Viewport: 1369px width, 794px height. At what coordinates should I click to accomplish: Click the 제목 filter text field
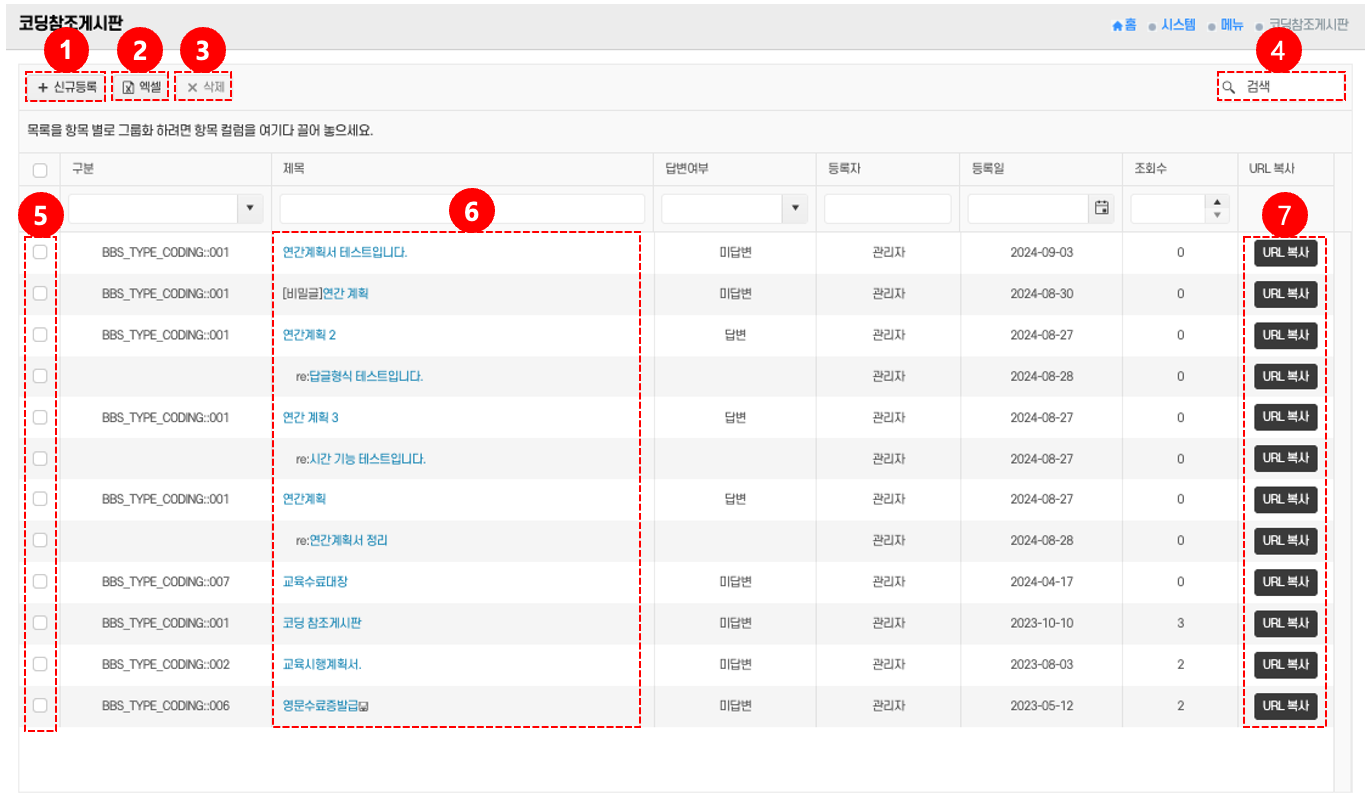point(461,208)
